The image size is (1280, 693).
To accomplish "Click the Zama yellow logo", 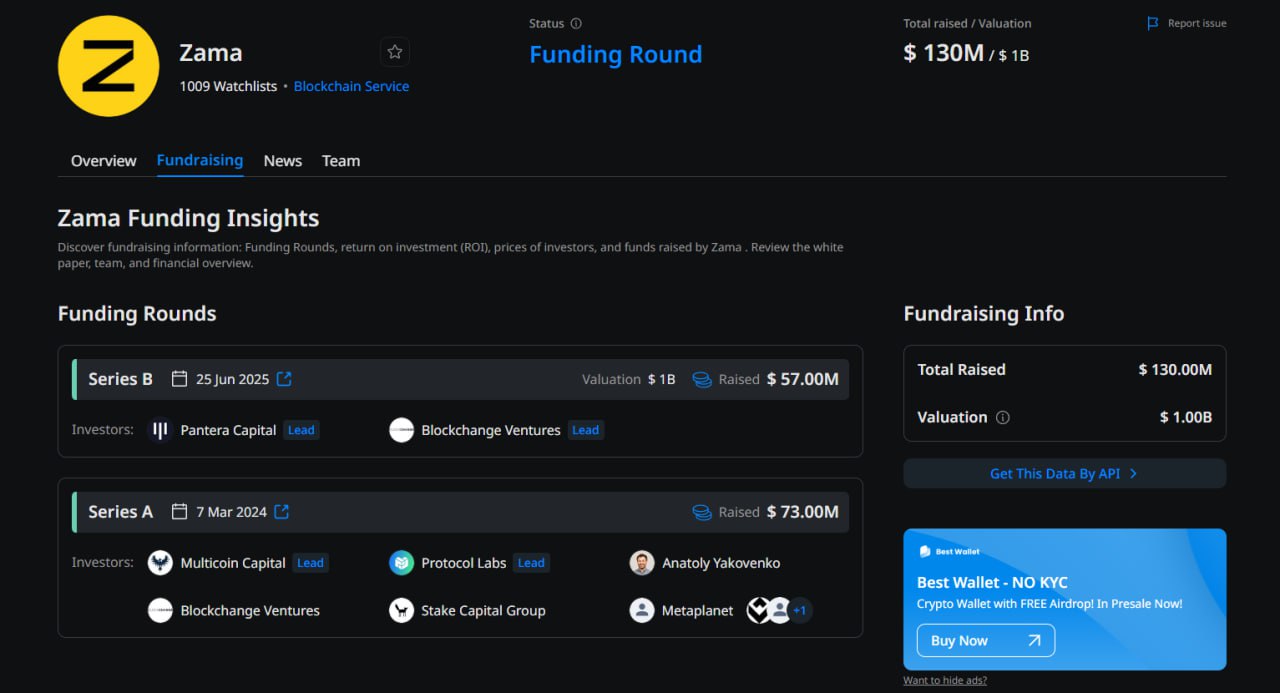I will click(x=108, y=66).
